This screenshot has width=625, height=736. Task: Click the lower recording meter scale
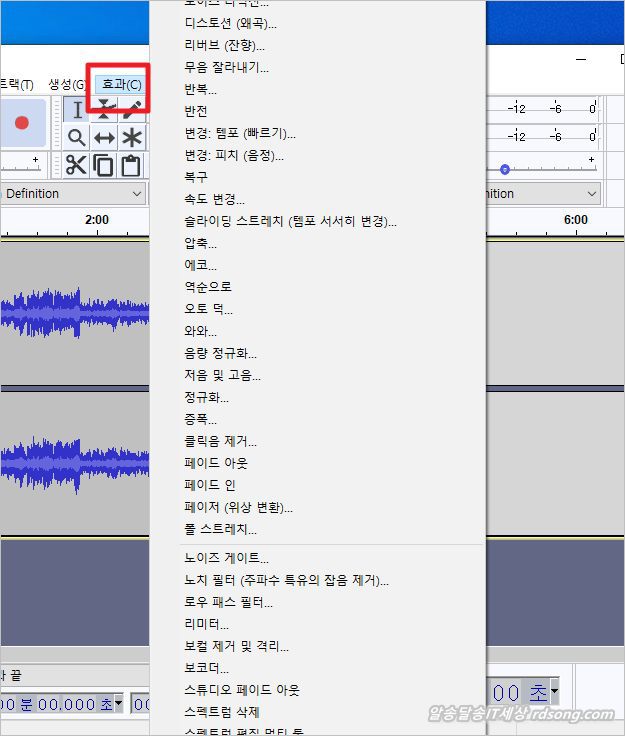point(543,137)
